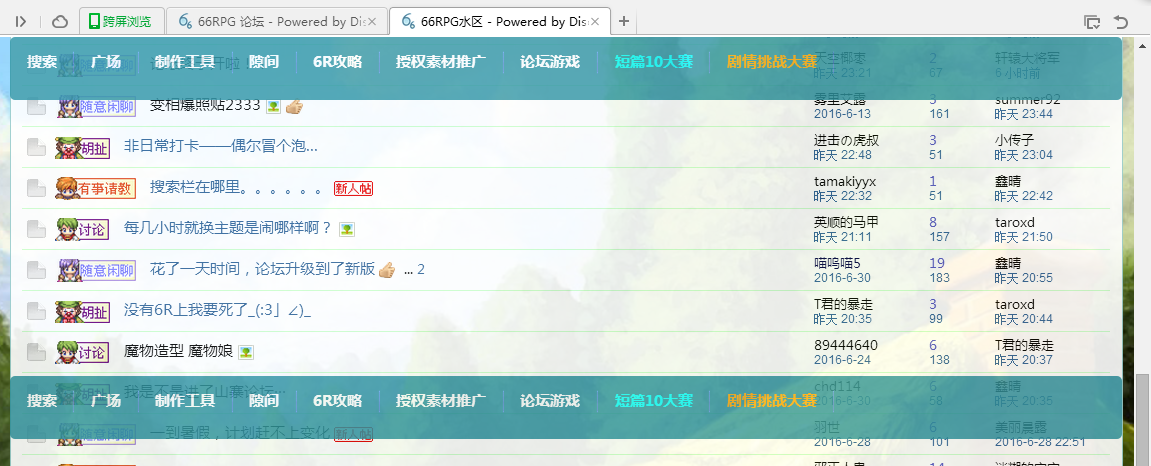Viewport: 1151px width, 466px height.
Task: Open 搜索 in the upper navigation bar
Action: click(42, 62)
